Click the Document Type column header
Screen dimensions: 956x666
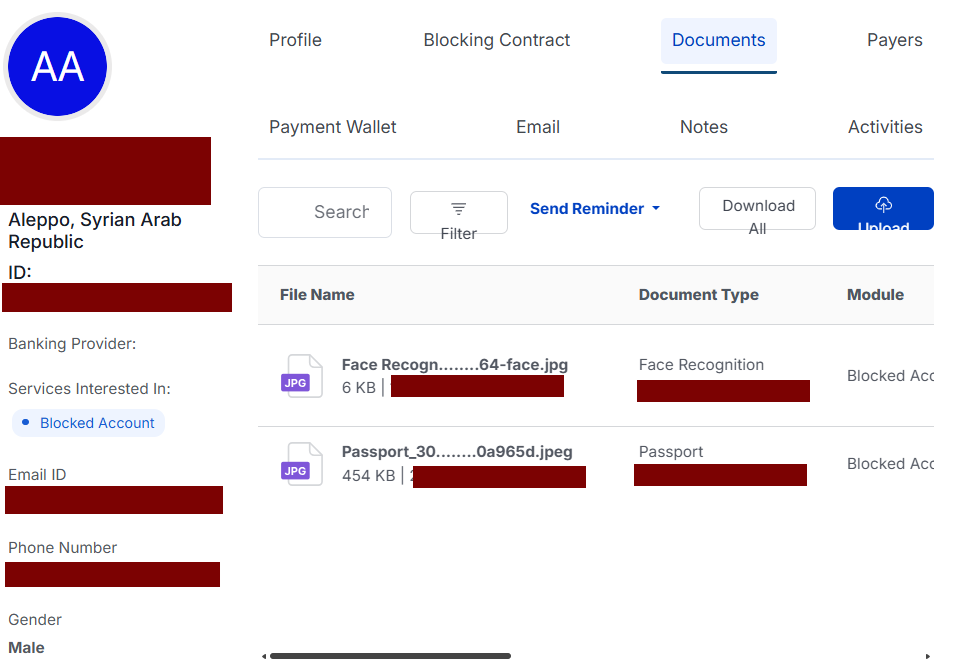click(x=698, y=295)
